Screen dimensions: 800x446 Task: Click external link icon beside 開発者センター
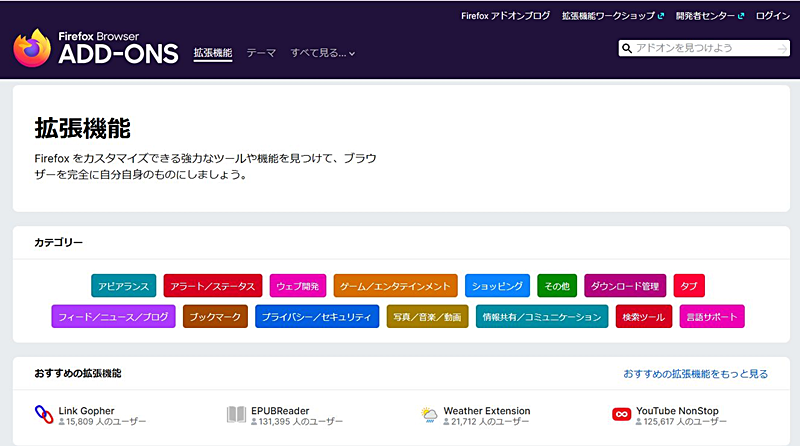pyautogui.click(x=741, y=16)
